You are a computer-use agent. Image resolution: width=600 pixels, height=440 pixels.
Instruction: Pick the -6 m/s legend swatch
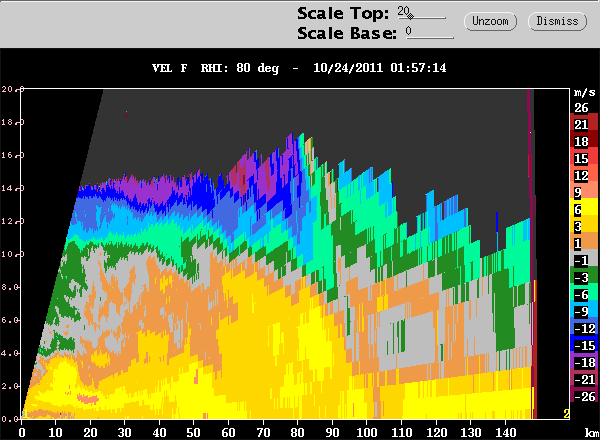pos(580,294)
